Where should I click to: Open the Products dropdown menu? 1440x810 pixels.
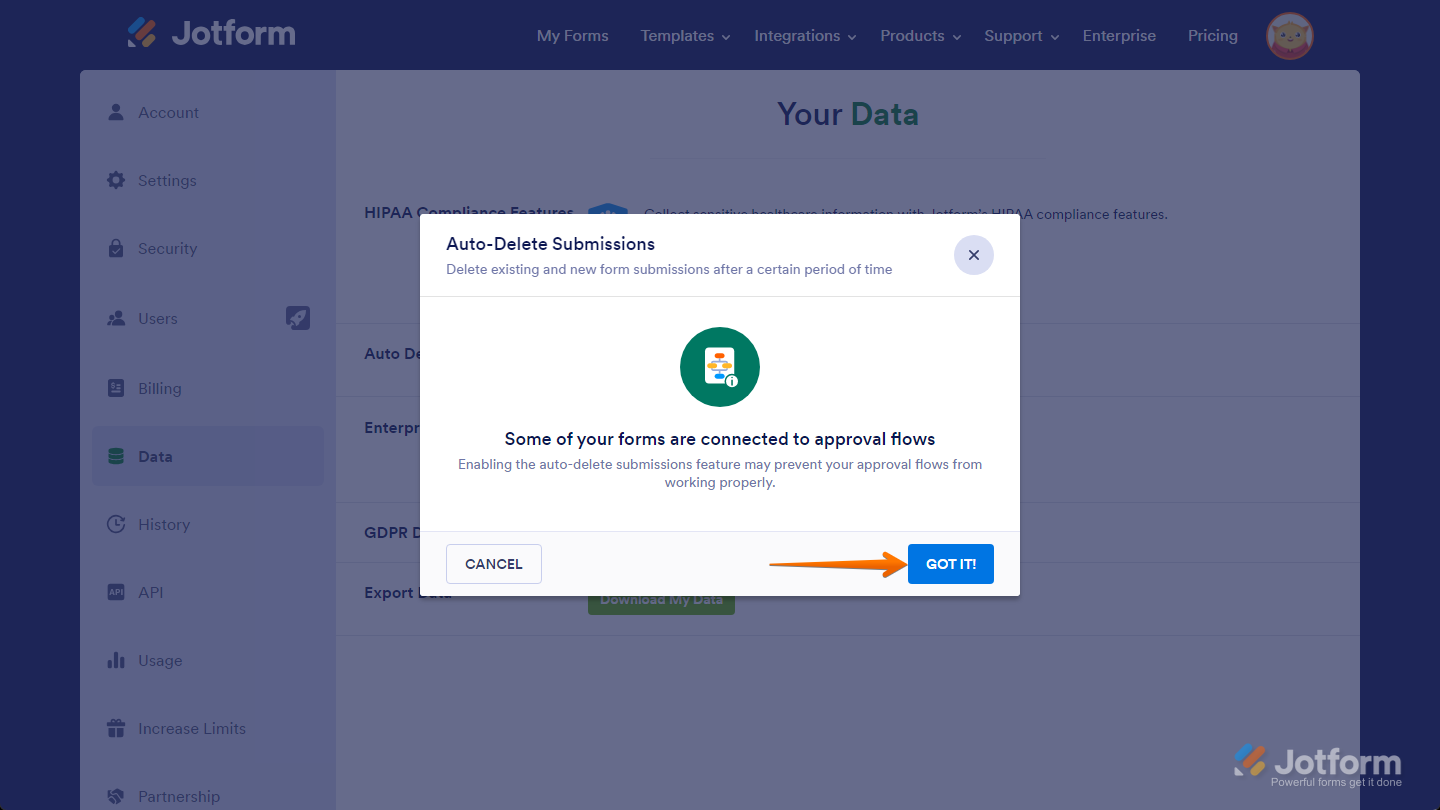[912, 36]
